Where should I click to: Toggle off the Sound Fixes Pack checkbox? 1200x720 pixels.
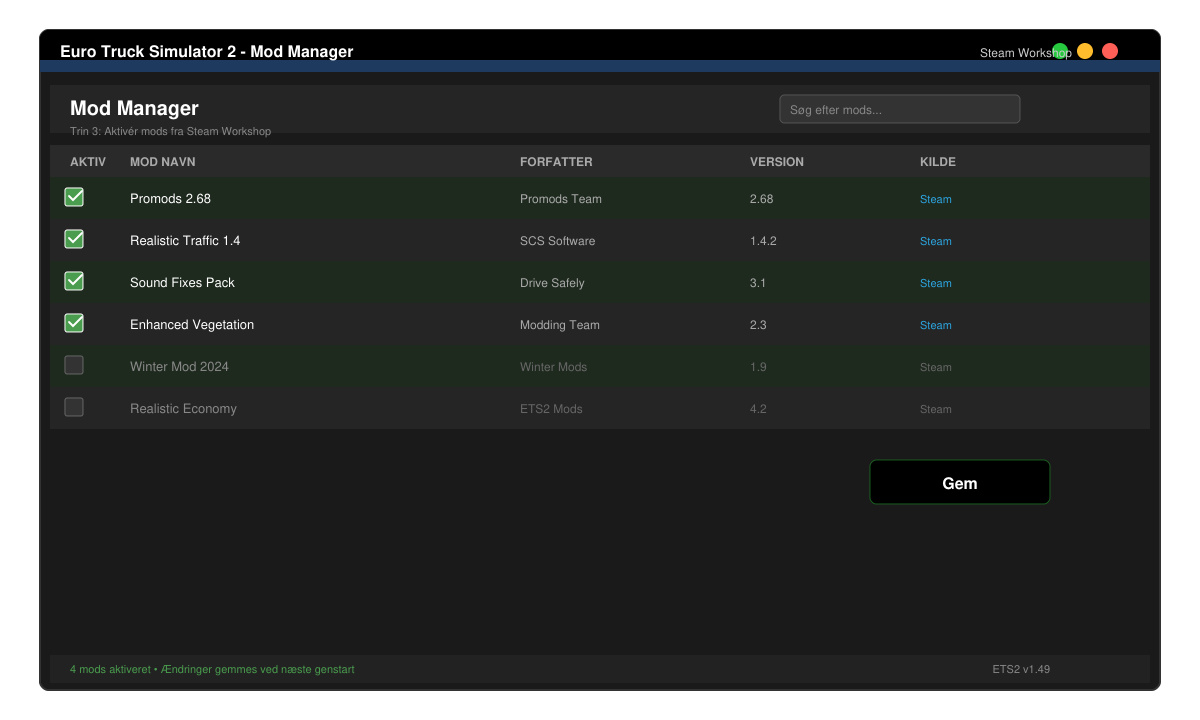pyautogui.click(x=74, y=281)
